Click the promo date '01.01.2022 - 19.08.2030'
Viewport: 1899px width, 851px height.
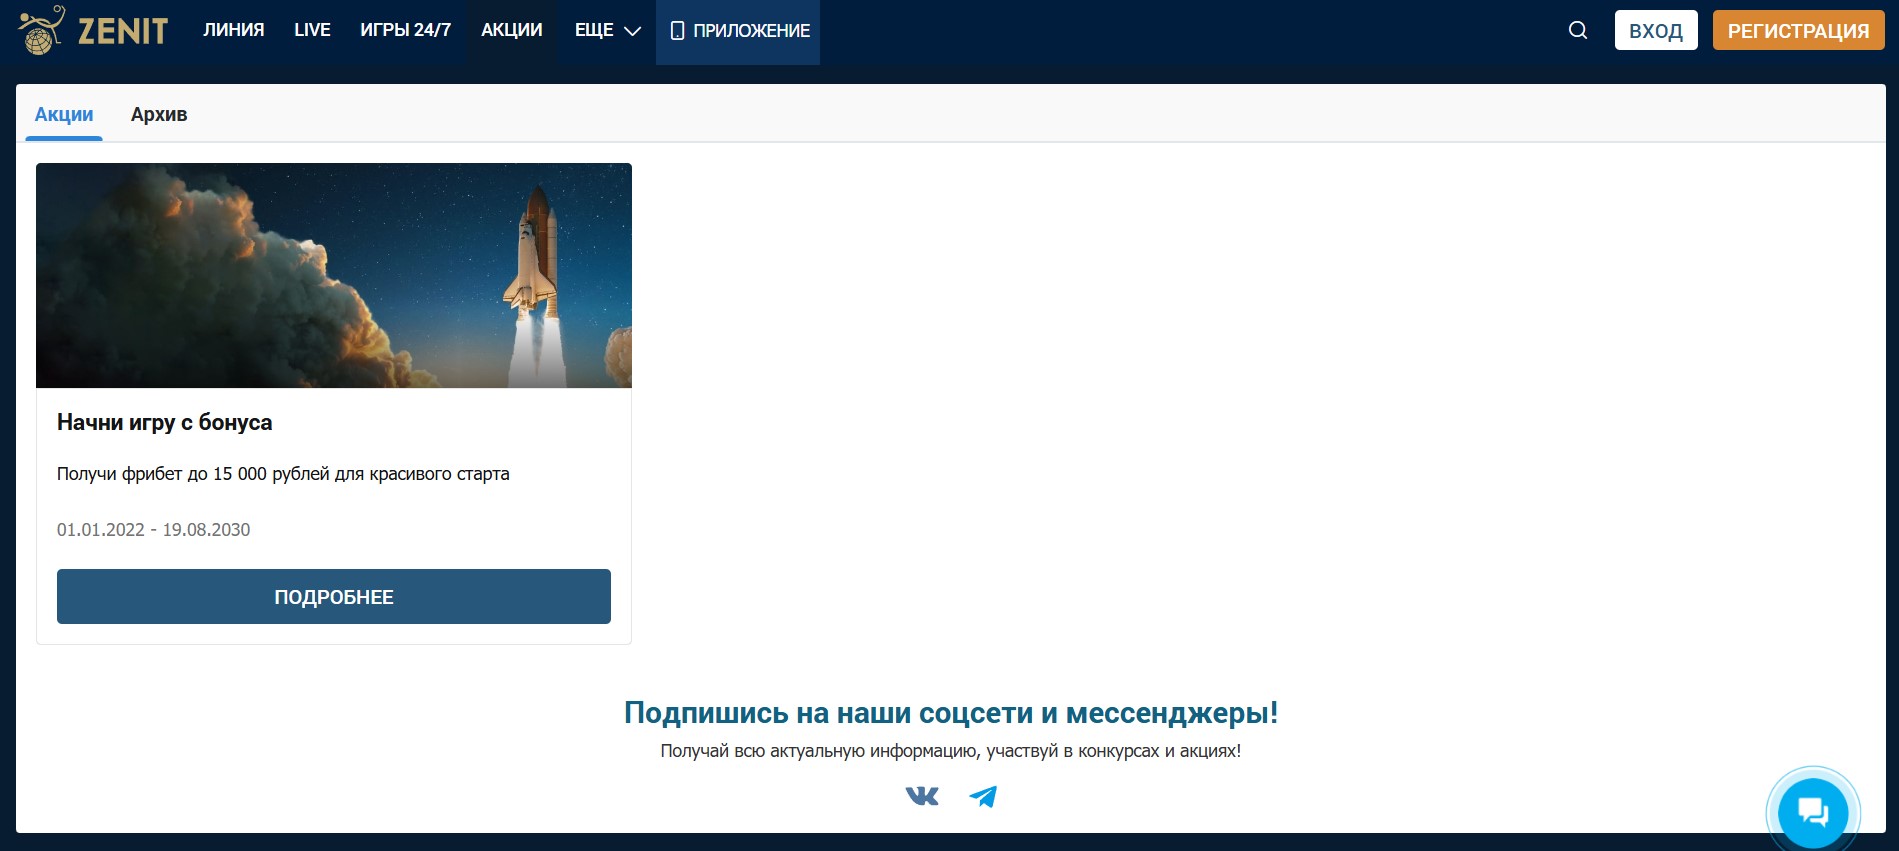[x=153, y=530]
